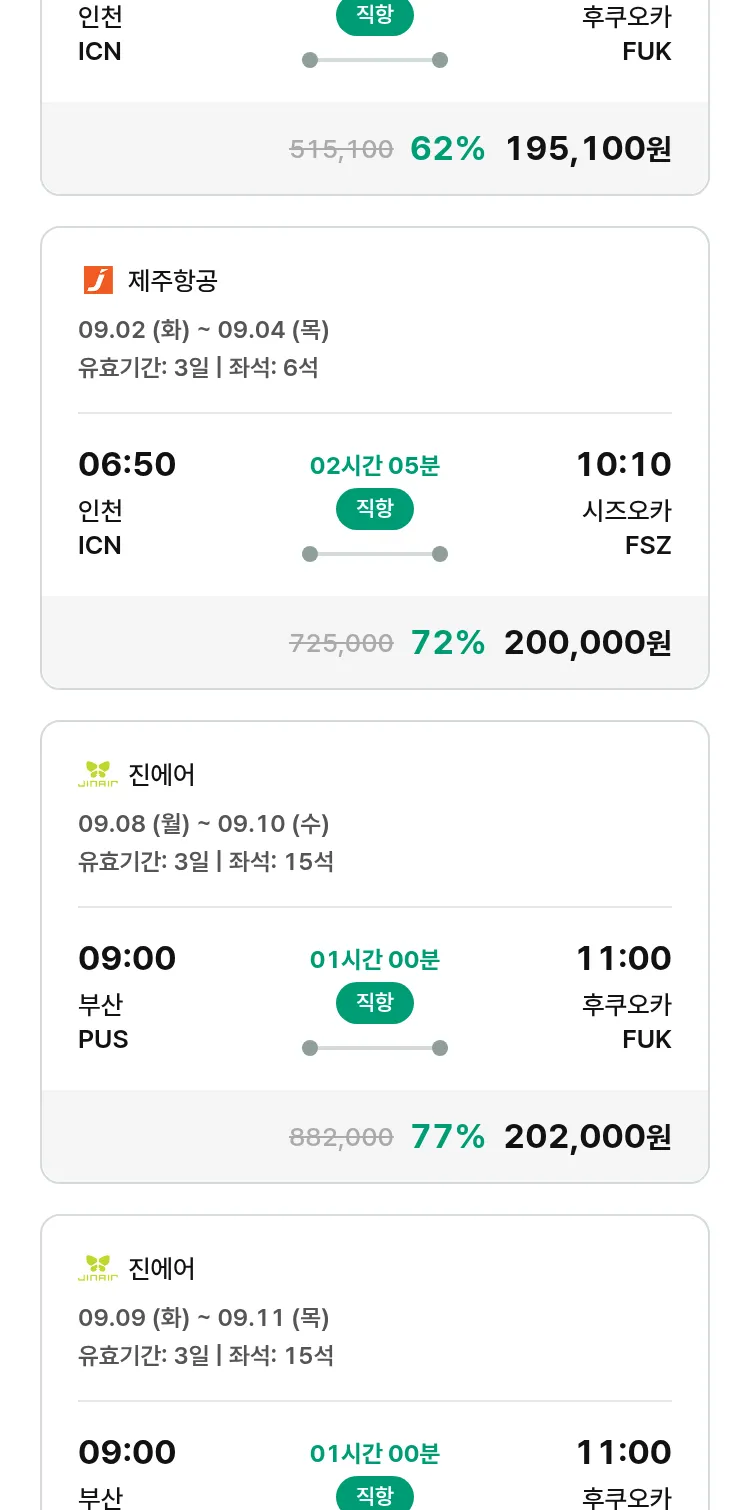The height and width of the screenshot is (1510, 750).
Task: Click the 09.09 (화) ~ 09.11 (목) date range
Action: [x=204, y=1318]
